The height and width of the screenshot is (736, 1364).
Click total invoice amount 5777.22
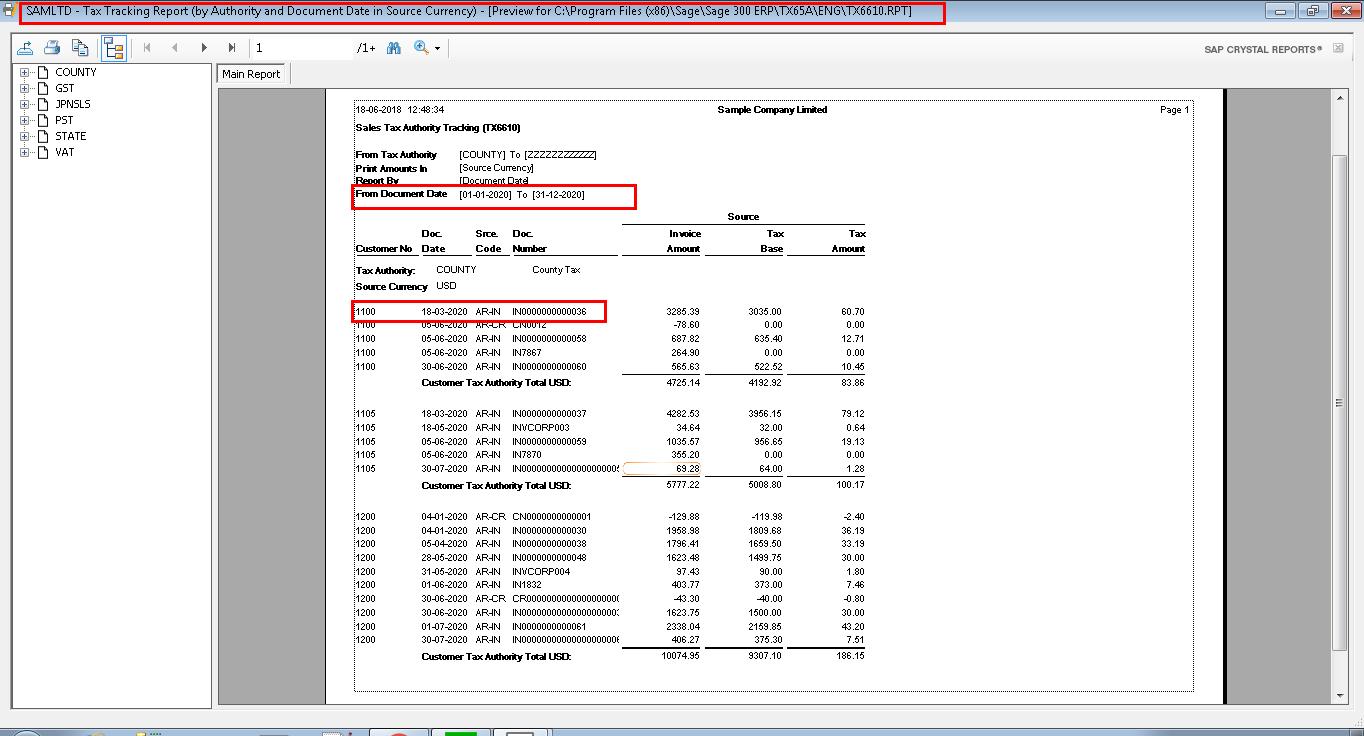pos(683,486)
